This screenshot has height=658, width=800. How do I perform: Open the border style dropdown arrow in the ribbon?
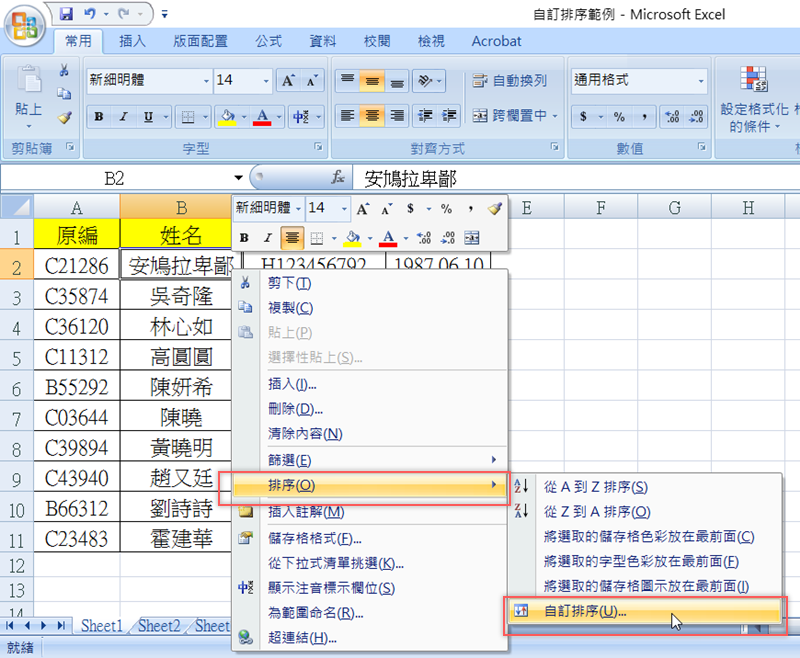205,117
